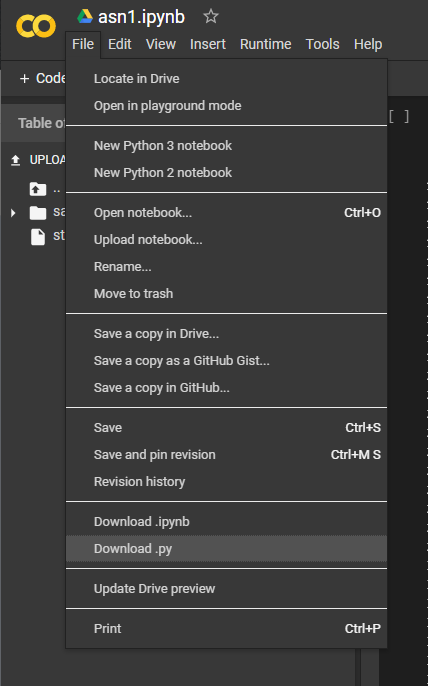The width and height of the screenshot is (428, 686).
Task: Select Save and pin revision
Action: pyautogui.click(x=226, y=455)
